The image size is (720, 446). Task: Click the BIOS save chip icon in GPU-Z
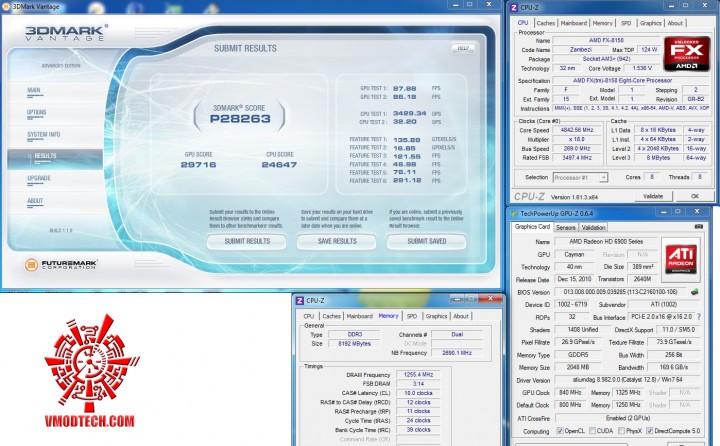pos(695,292)
